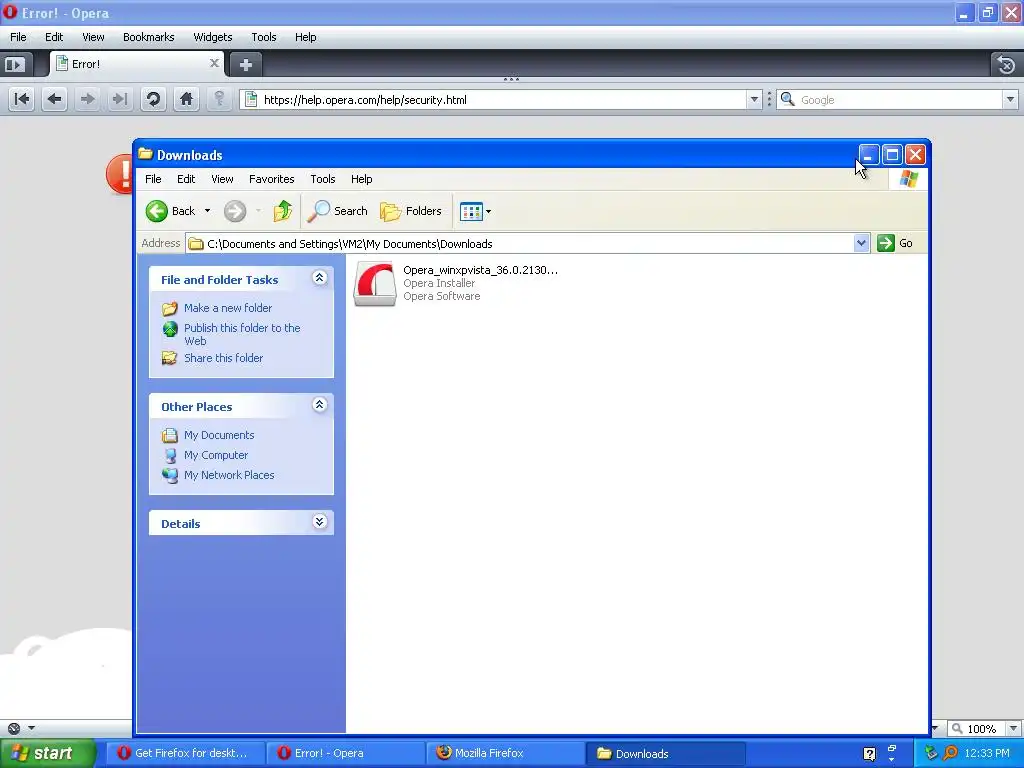The image size is (1024, 768).
Task: Click the help question mark tray icon
Action: 869,754
